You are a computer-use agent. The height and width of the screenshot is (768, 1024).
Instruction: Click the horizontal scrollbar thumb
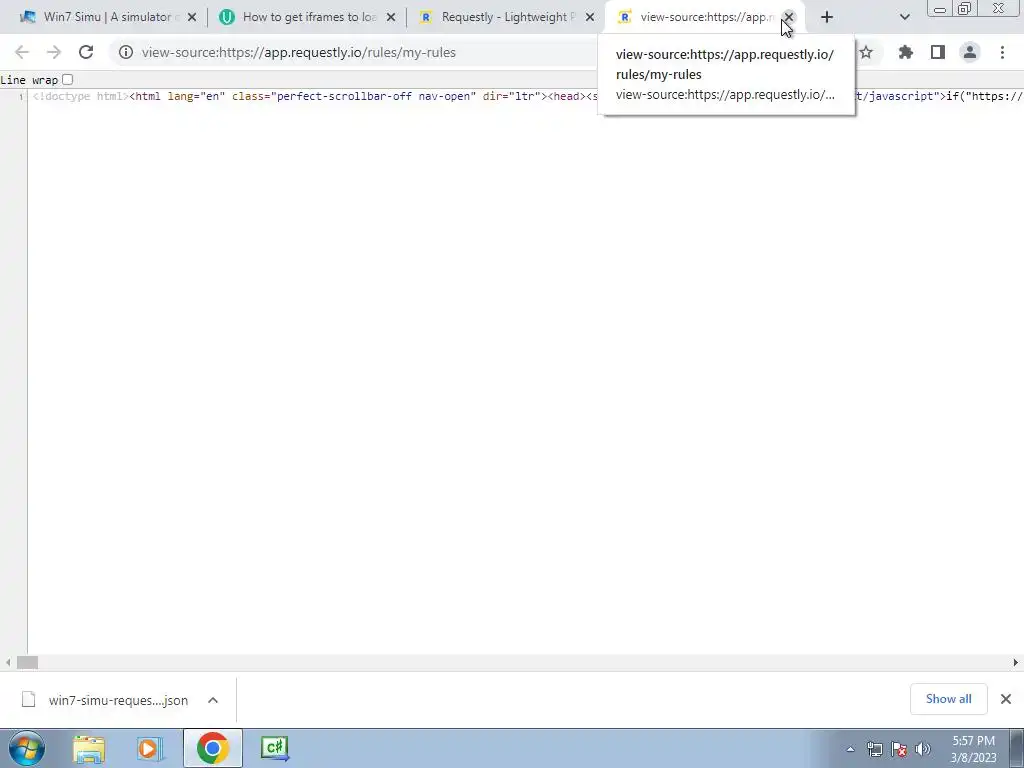pos(27,663)
